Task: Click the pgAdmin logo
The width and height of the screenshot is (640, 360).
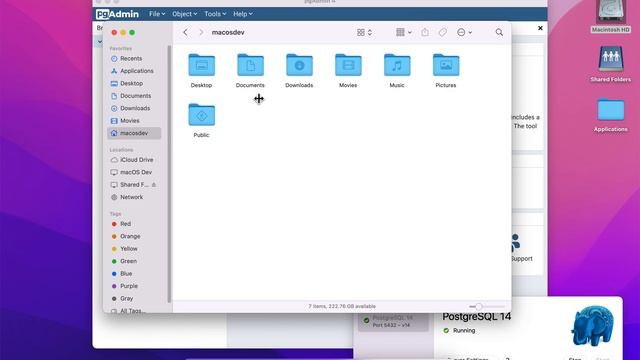Action: pos(117,14)
